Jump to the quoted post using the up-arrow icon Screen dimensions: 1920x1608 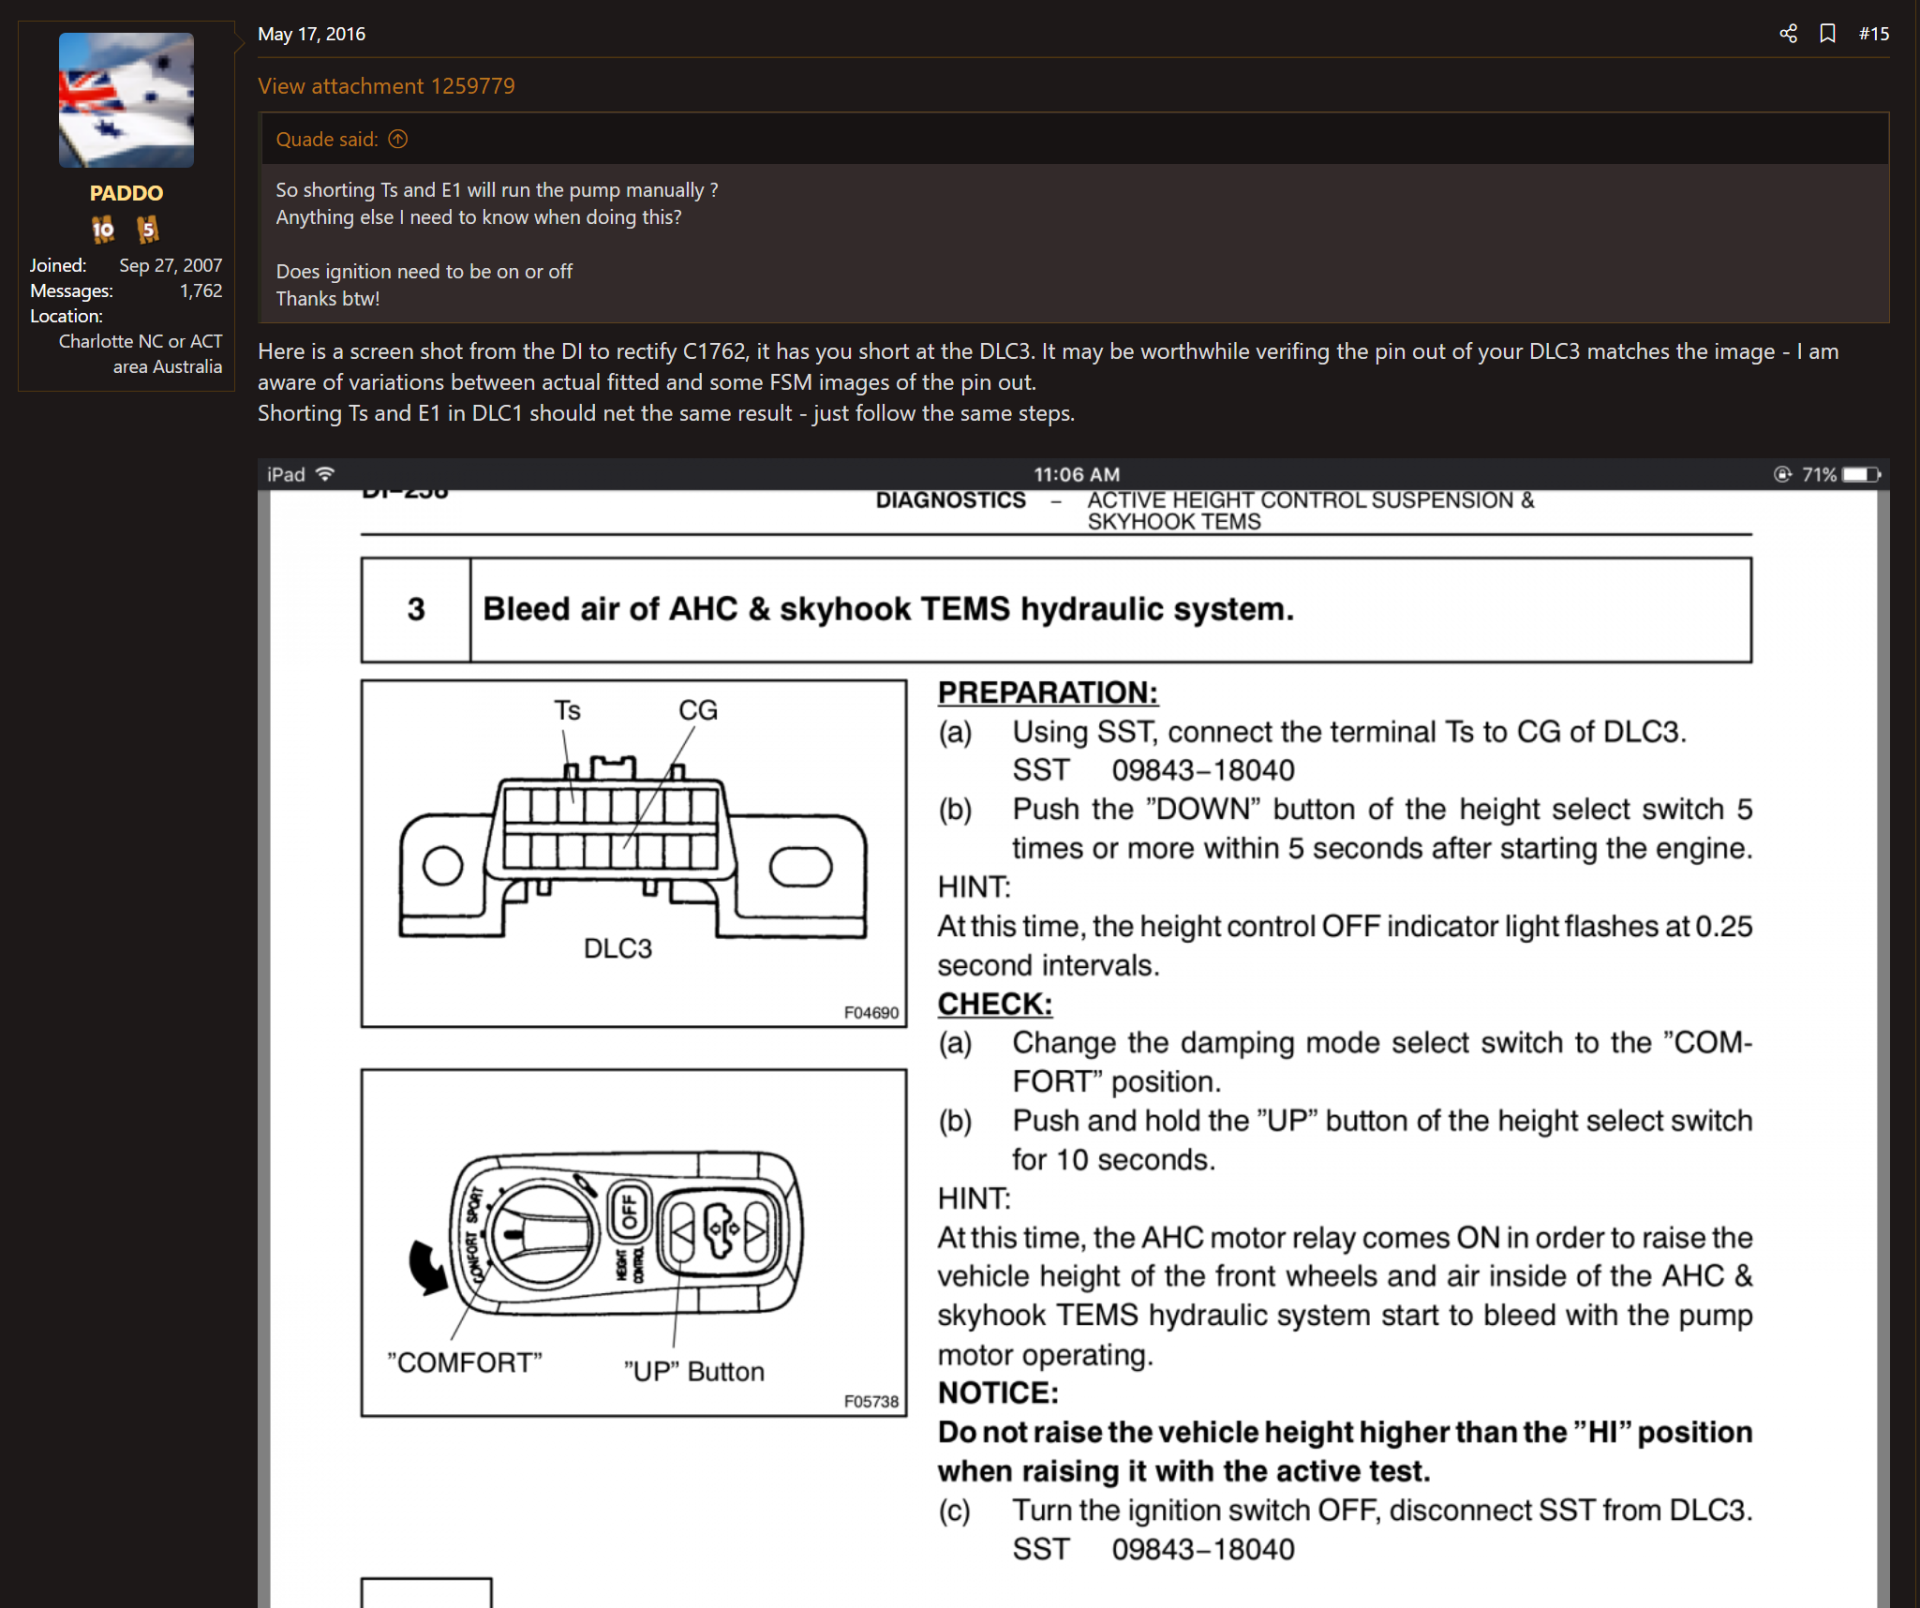tap(398, 139)
